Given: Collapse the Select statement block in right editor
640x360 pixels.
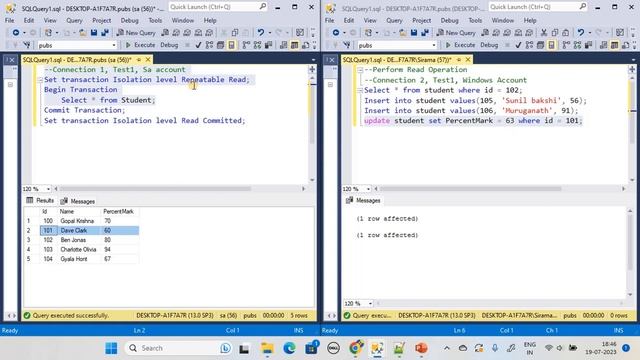Looking at the screenshot, I should pos(360,90).
